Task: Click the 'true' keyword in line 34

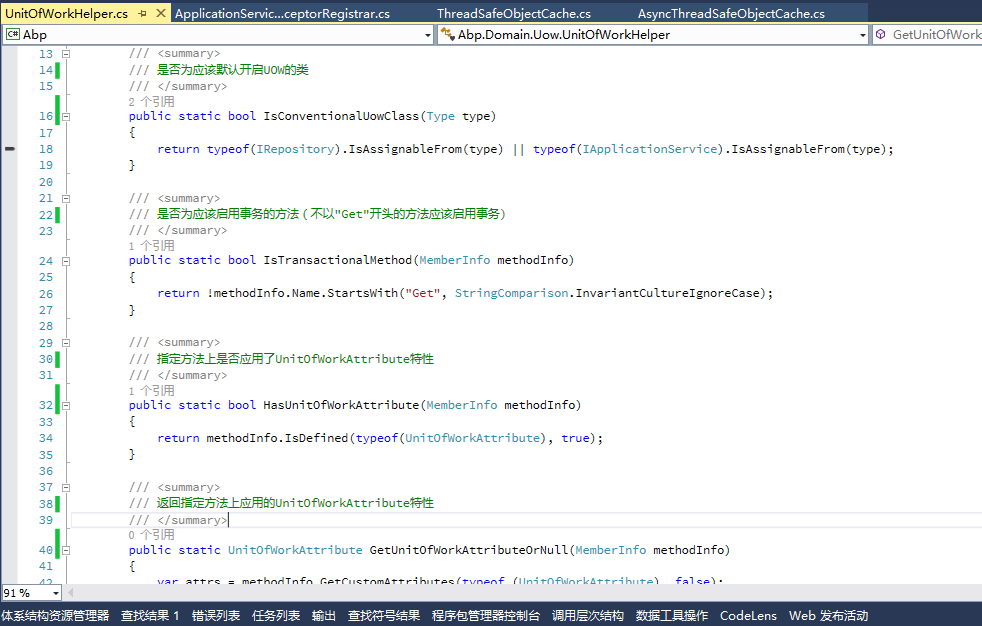Action: 576,438
